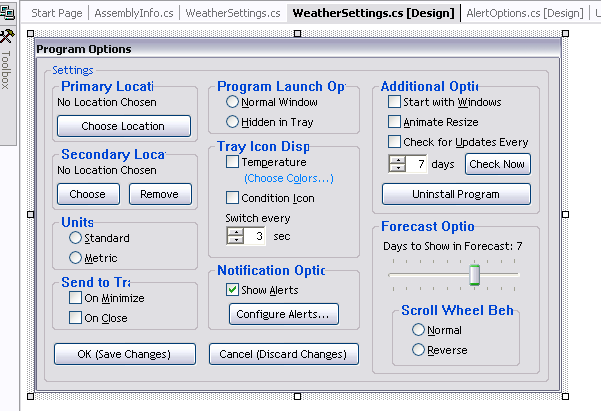Click the Primary Location group heading
This screenshot has width=601, height=411.
pyautogui.click(x=107, y=86)
